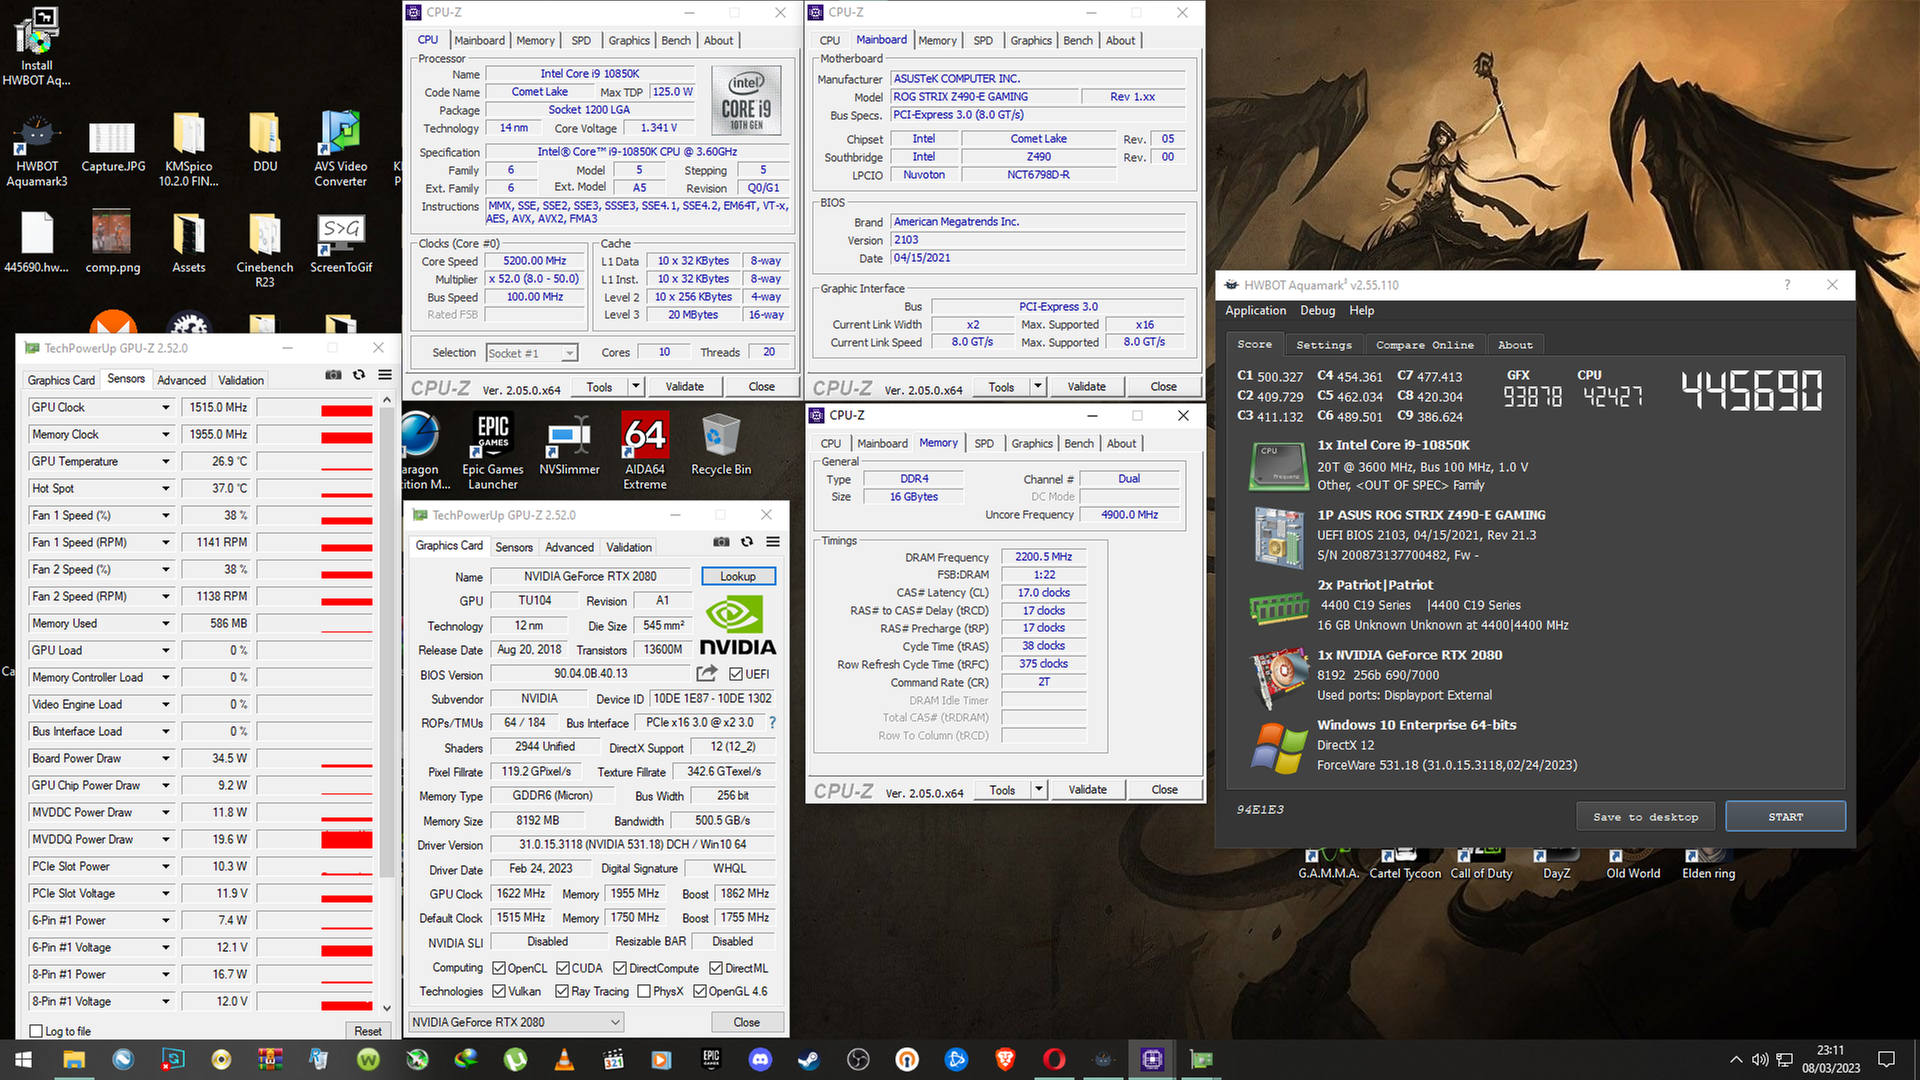Click Reset button in GPU-Z Sensors
This screenshot has height=1080, width=1920.
[367, 1031]
